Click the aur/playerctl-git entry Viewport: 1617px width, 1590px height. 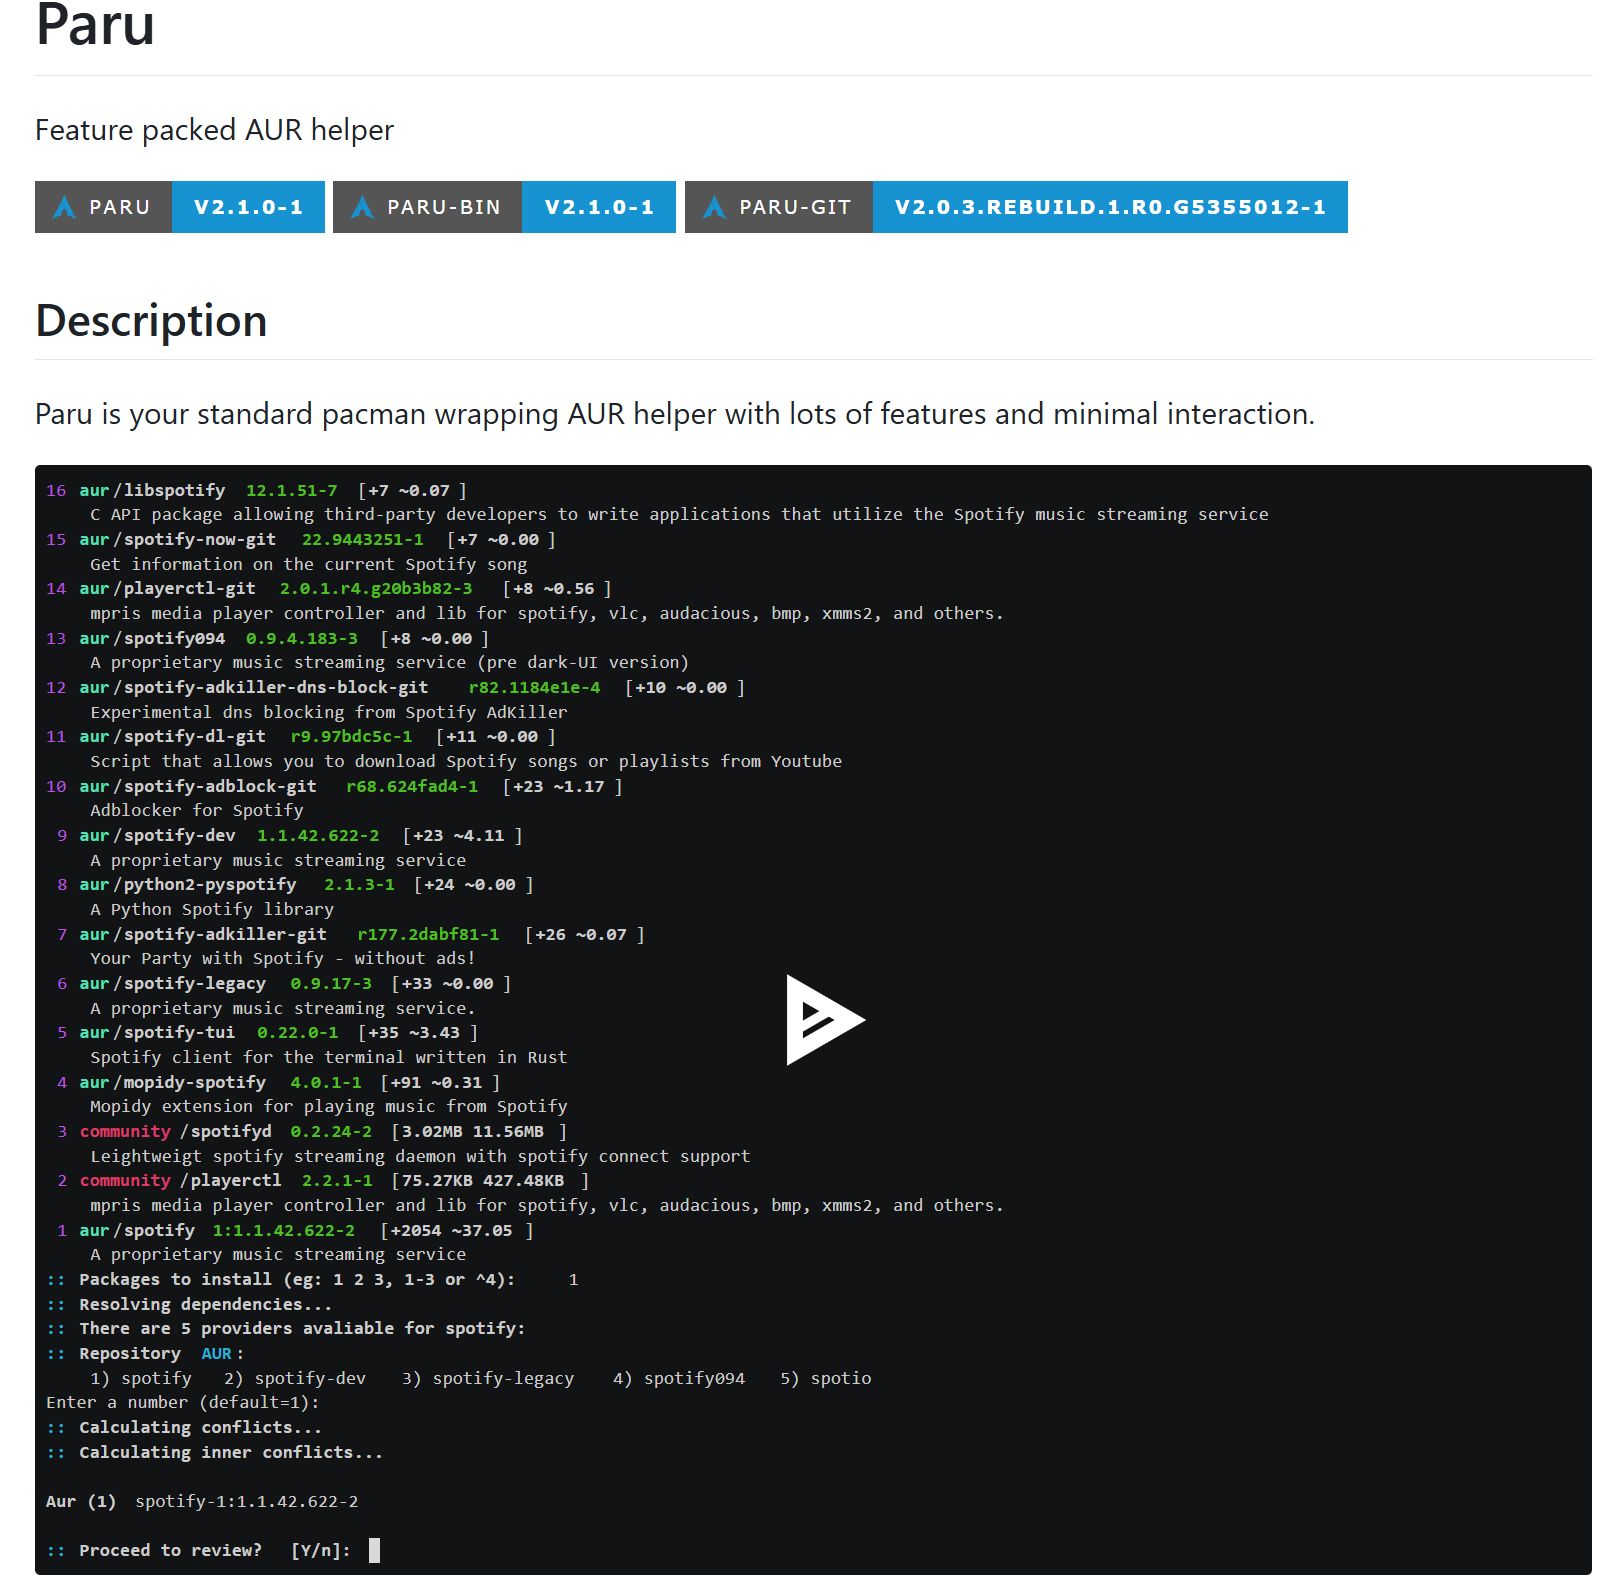coord(329,588)
